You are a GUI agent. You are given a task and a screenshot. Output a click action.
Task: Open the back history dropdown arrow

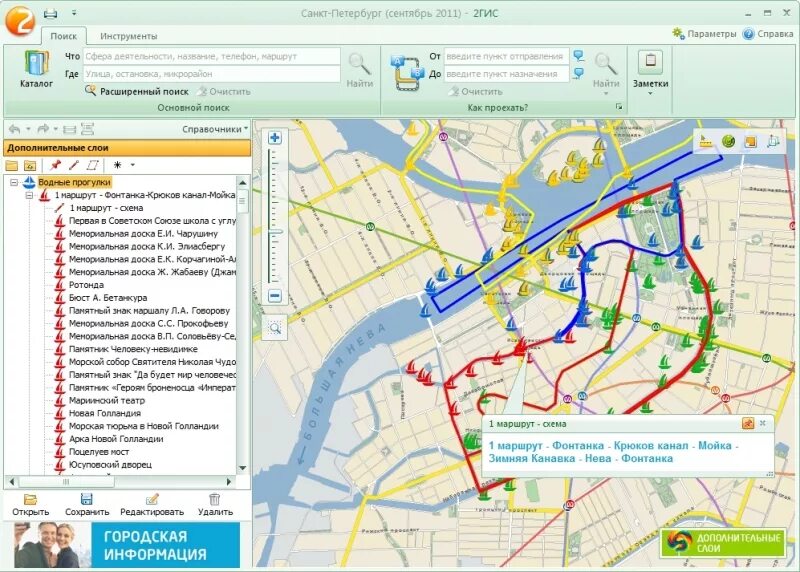coord(28,129)
